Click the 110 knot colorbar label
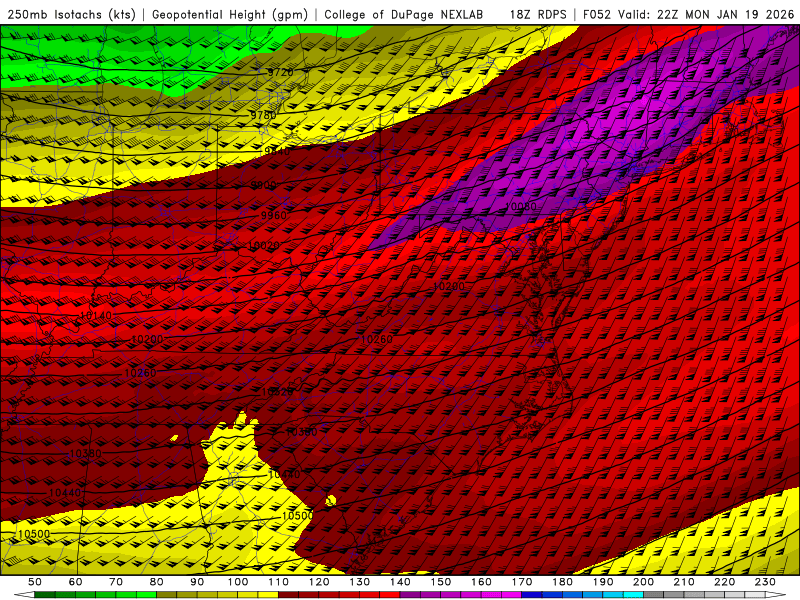800x600 pixels. point(279,582)
